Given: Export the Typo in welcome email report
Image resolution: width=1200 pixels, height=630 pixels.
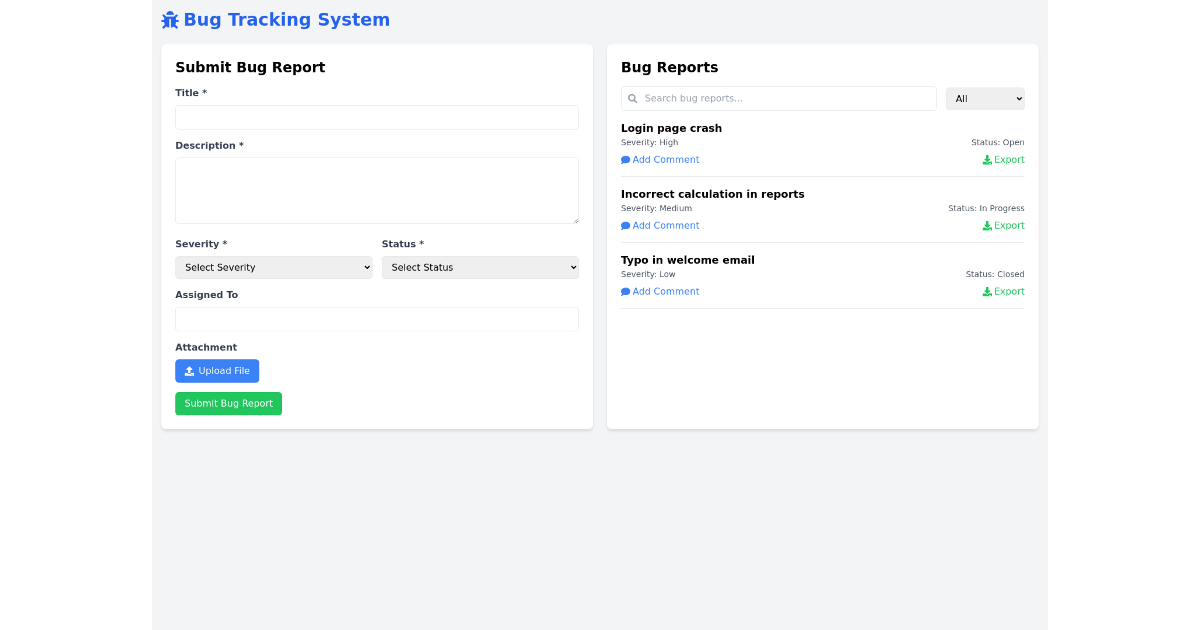Looking at the screenshot, I should click(x=1003, y=291).
